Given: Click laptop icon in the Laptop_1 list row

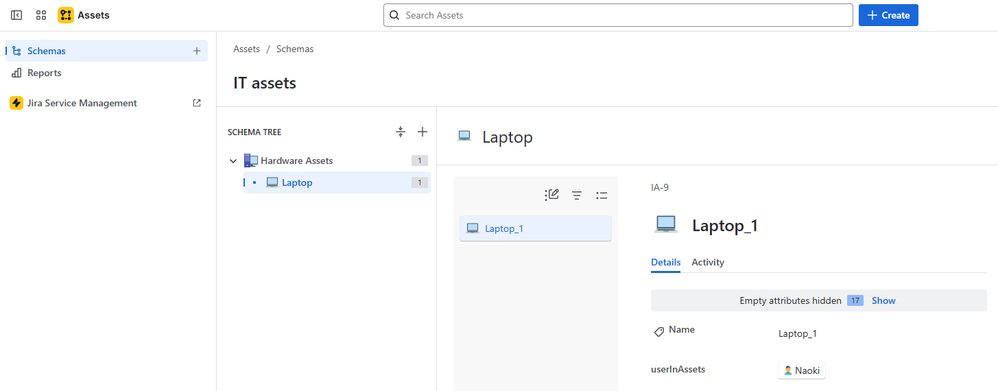Looking at the screenshot, I should tap(472, 229).
